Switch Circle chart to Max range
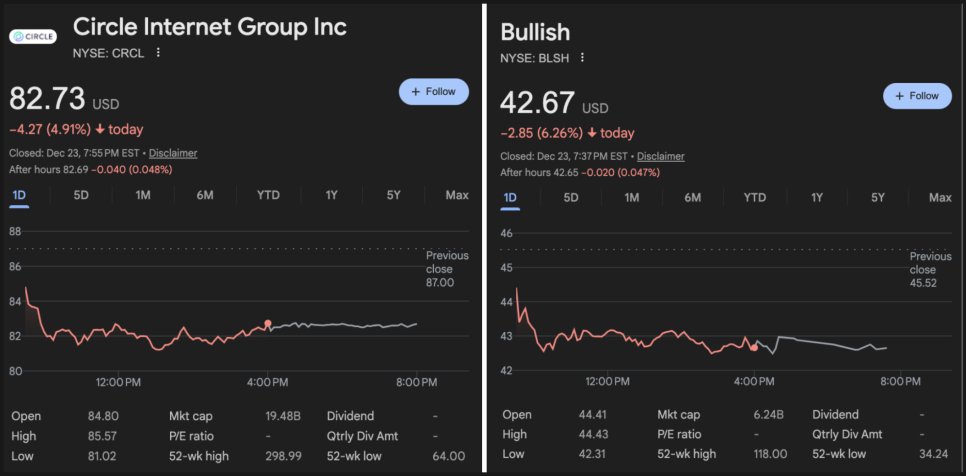 tap(457, 194)
